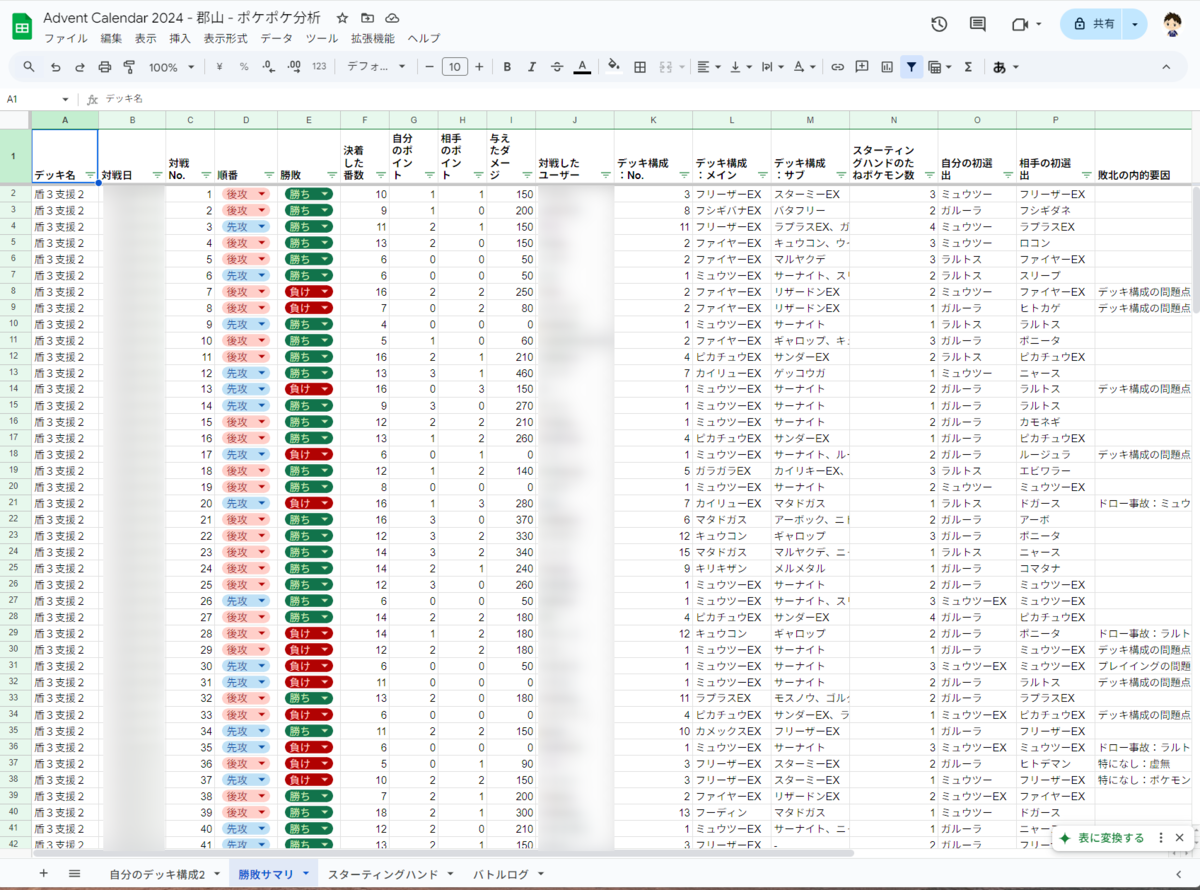The width and height of the screenshot is (1200, 890).
Task: Click 表に変換する button
Action: 1101,838
